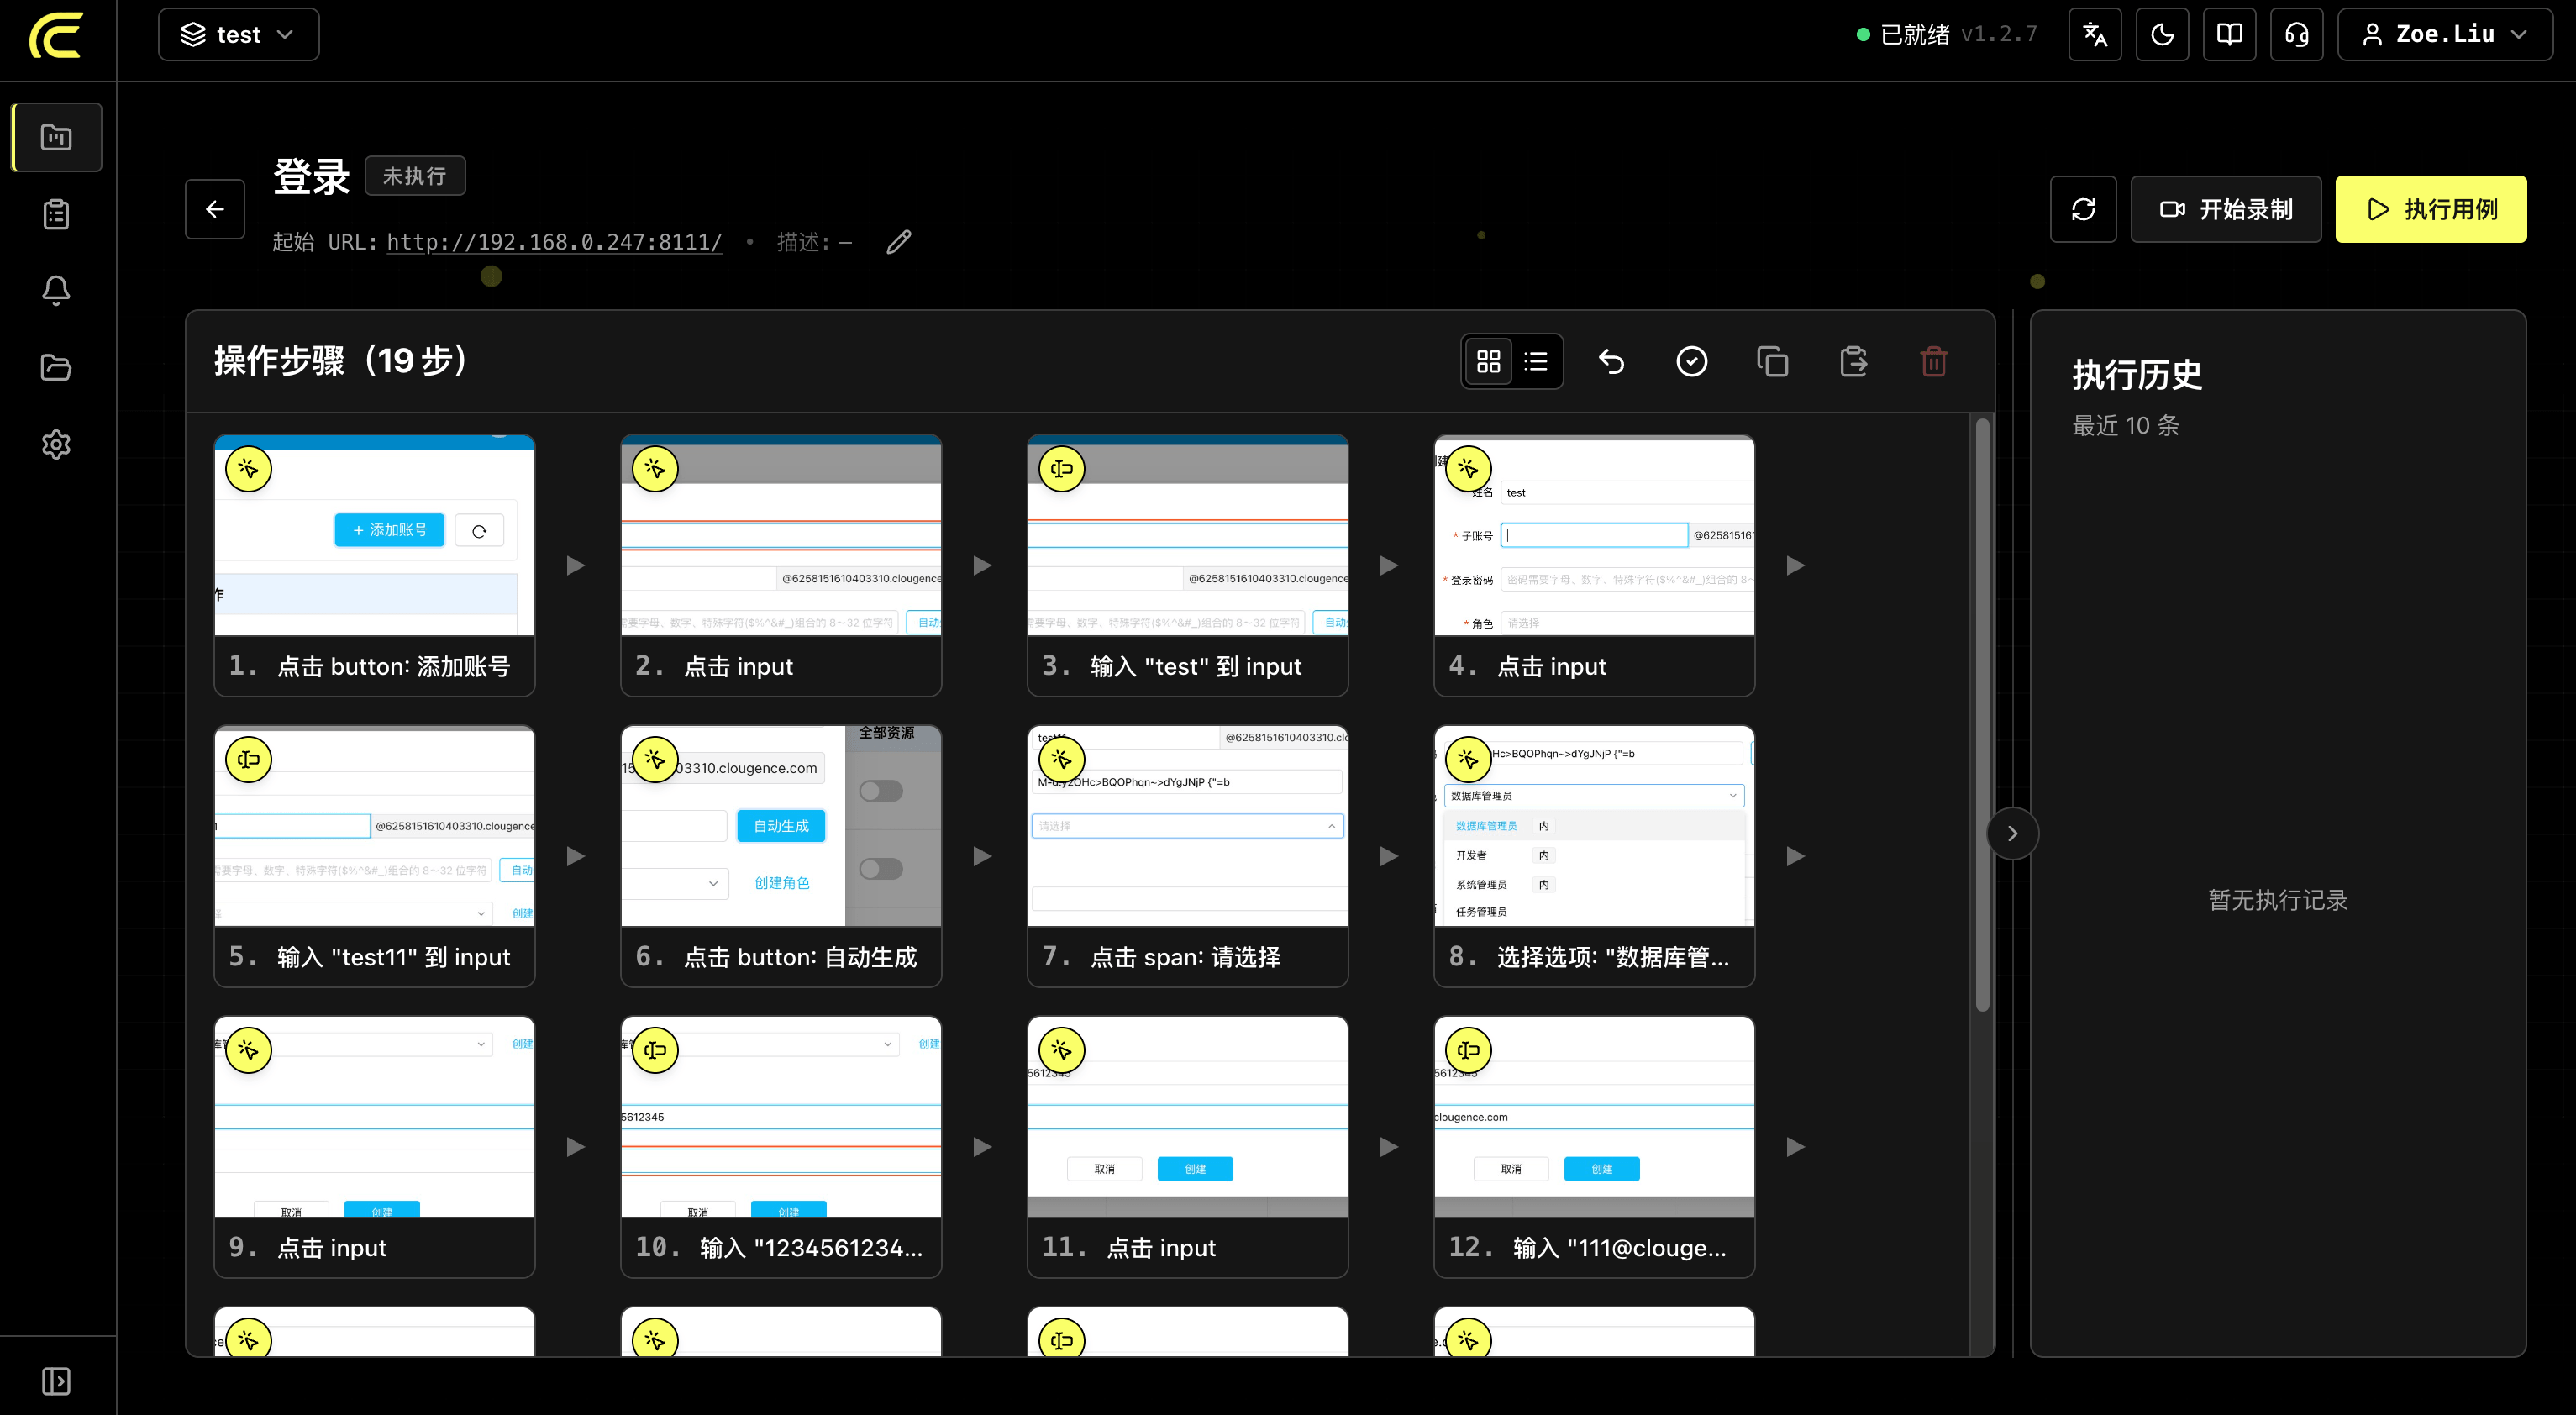Switch language with the translate icon

[2094, 35]
